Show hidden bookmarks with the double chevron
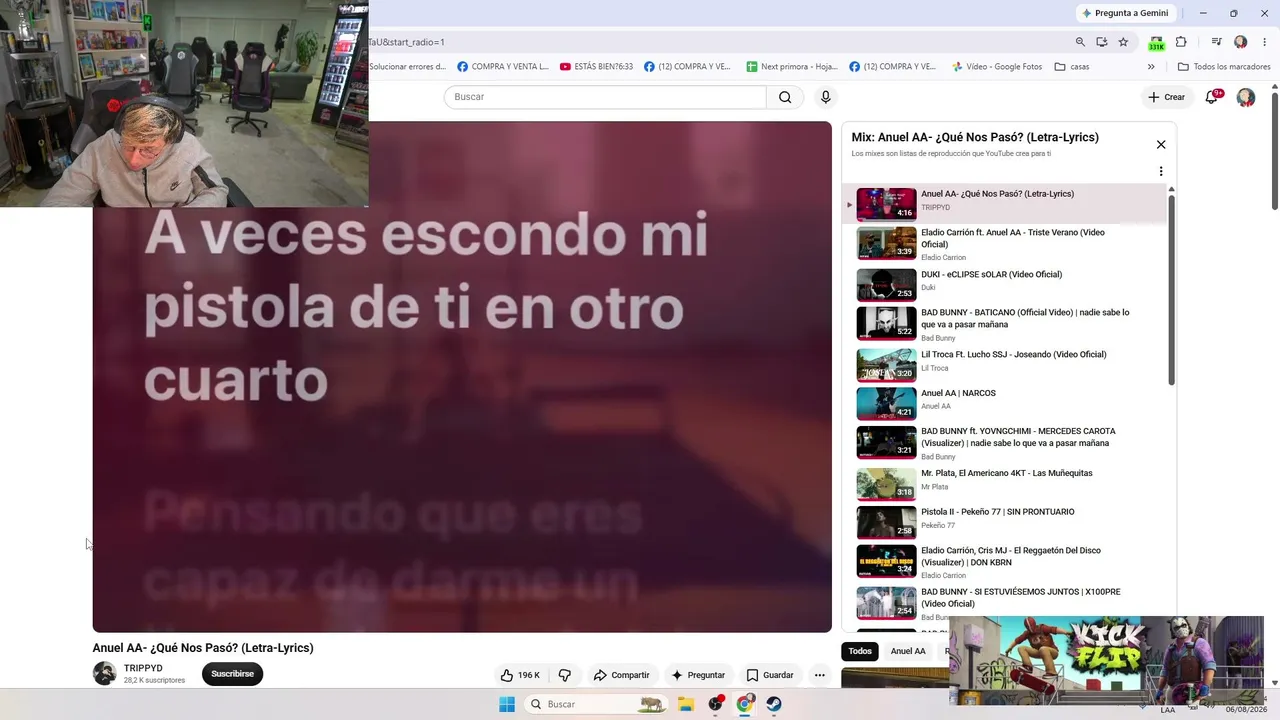Screen dimensions: 1280x720 click(1151, 67)
